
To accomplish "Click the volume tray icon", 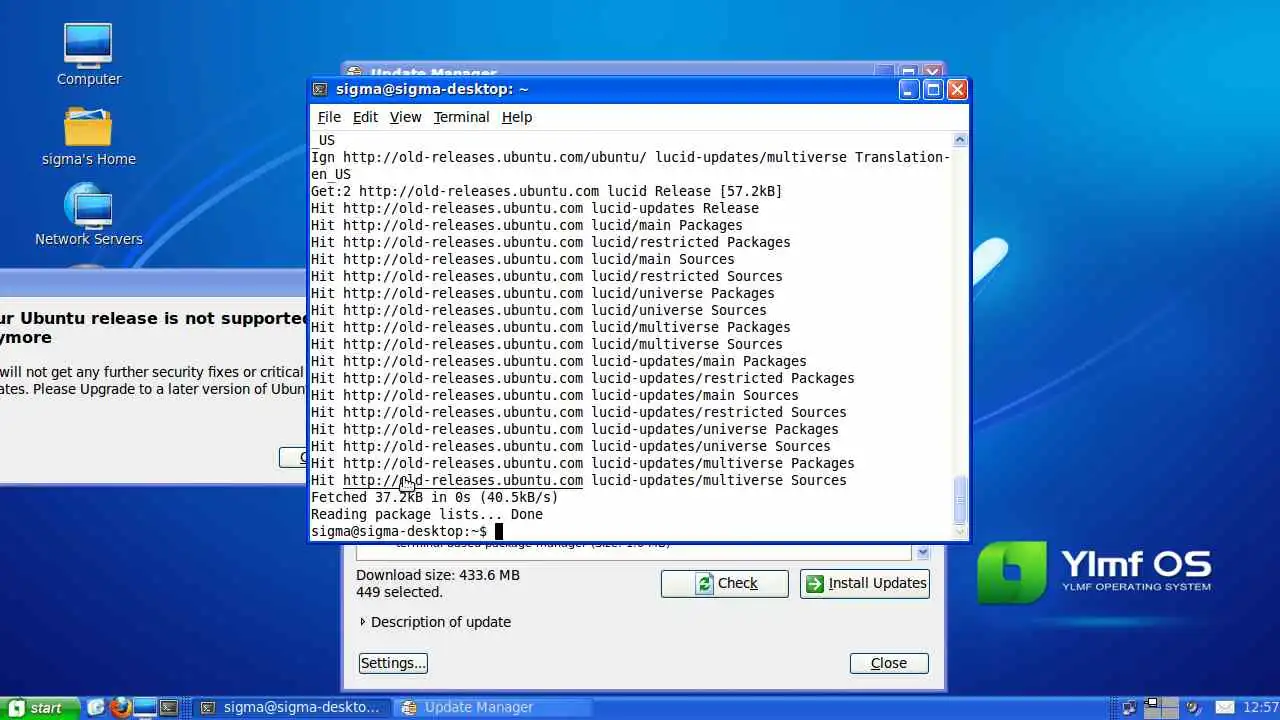I will coord(1193,707).
